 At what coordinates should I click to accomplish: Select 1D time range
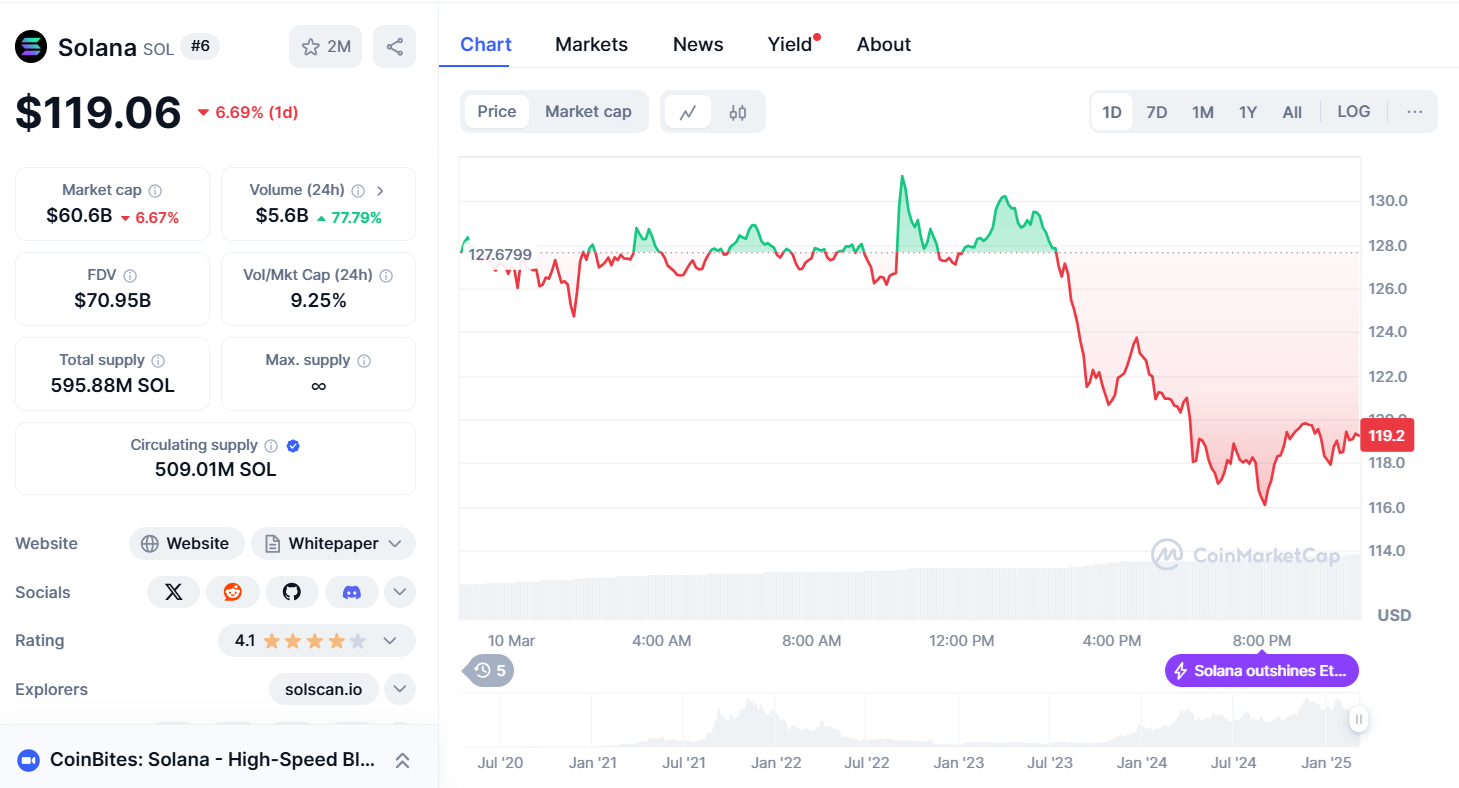click(1112, 112)
